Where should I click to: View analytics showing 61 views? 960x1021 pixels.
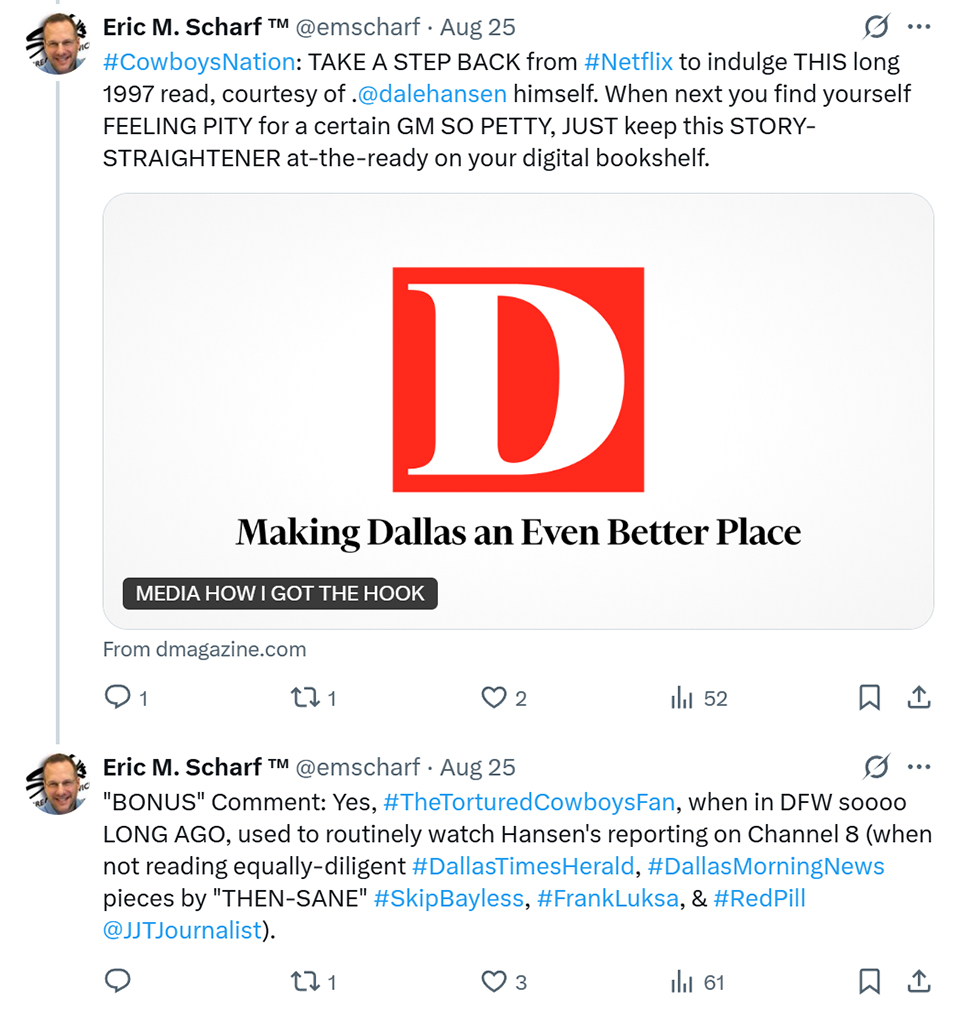682,982
